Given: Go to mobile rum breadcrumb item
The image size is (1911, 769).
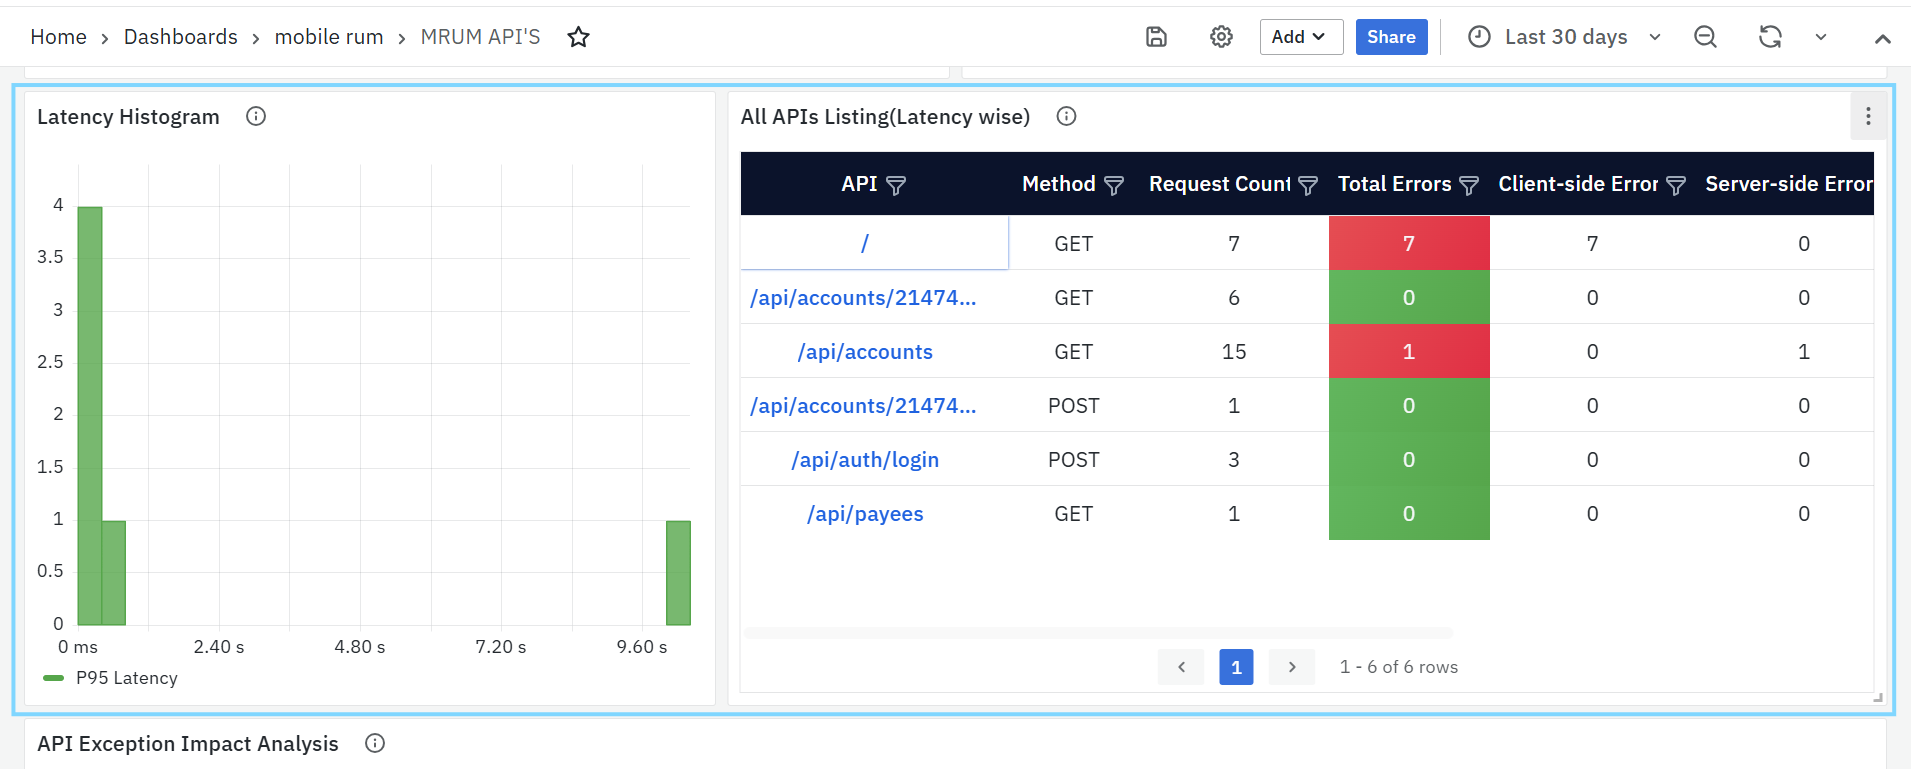Looking at the screenshot, I should [x=329, y=37].
